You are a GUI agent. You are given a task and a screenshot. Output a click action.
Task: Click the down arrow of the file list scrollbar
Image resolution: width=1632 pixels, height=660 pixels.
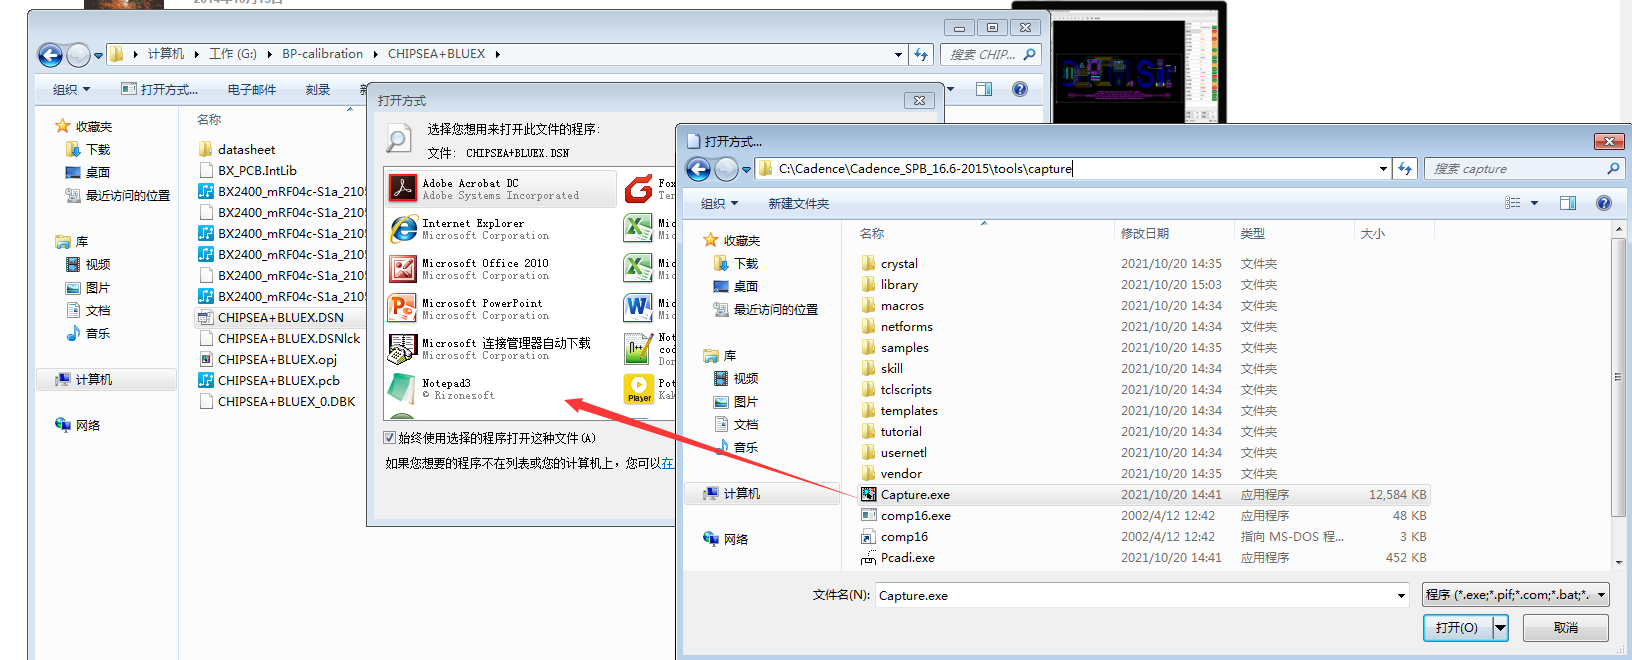[1618, 563]
